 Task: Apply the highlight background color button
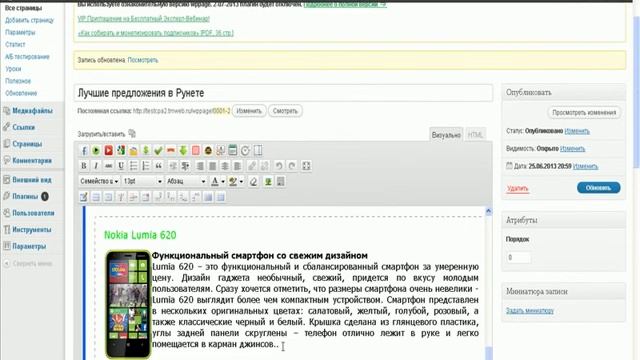coord(233,182)
